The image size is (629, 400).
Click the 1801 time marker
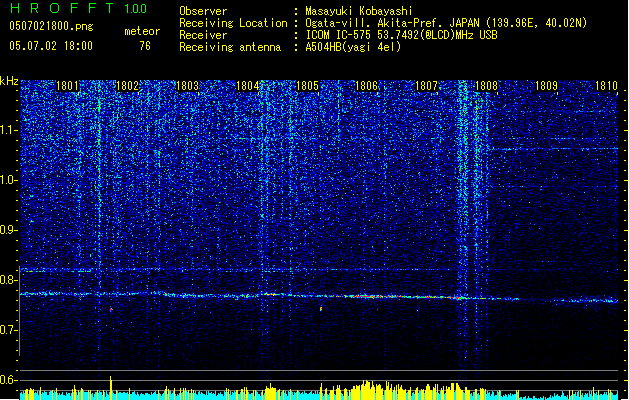coord(67,86)
